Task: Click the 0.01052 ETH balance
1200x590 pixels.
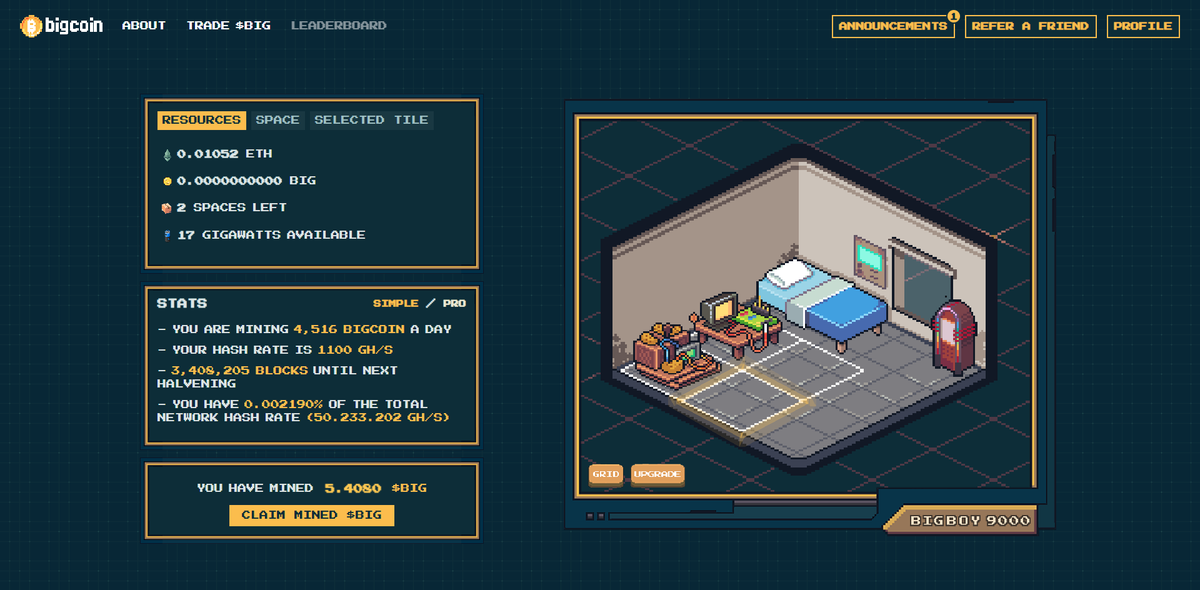Action: pyautogui.click(x=225, y=154)
